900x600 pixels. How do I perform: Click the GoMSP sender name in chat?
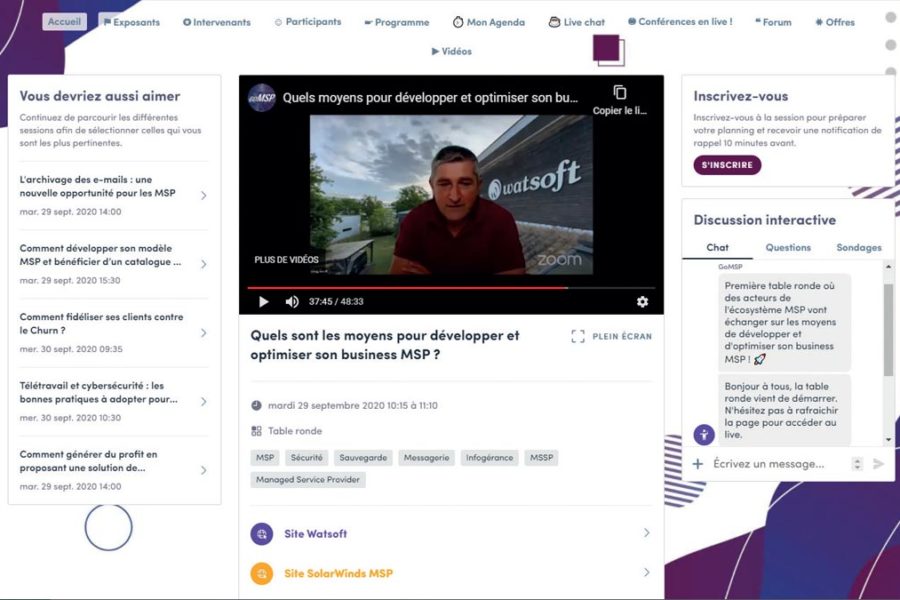(x=730, y=266)
